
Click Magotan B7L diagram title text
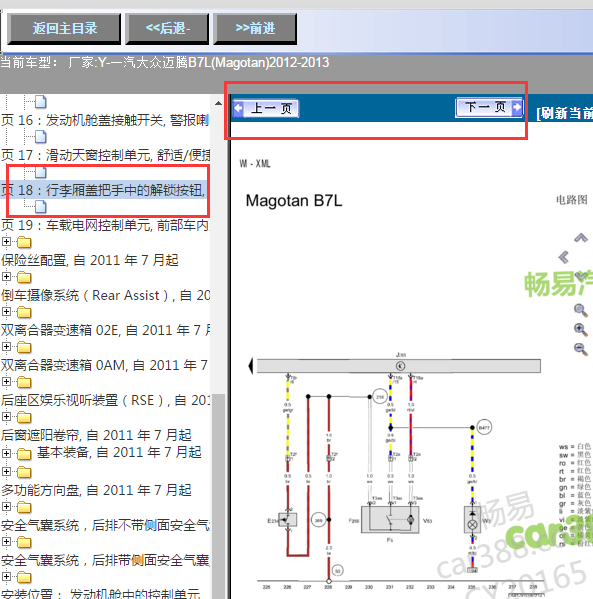coord(294,201)
